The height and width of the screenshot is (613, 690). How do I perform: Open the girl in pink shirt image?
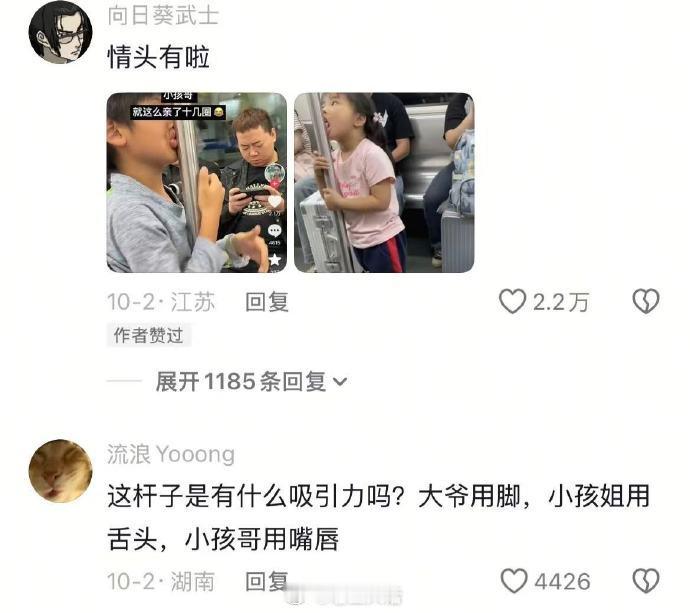click(384, 183)
